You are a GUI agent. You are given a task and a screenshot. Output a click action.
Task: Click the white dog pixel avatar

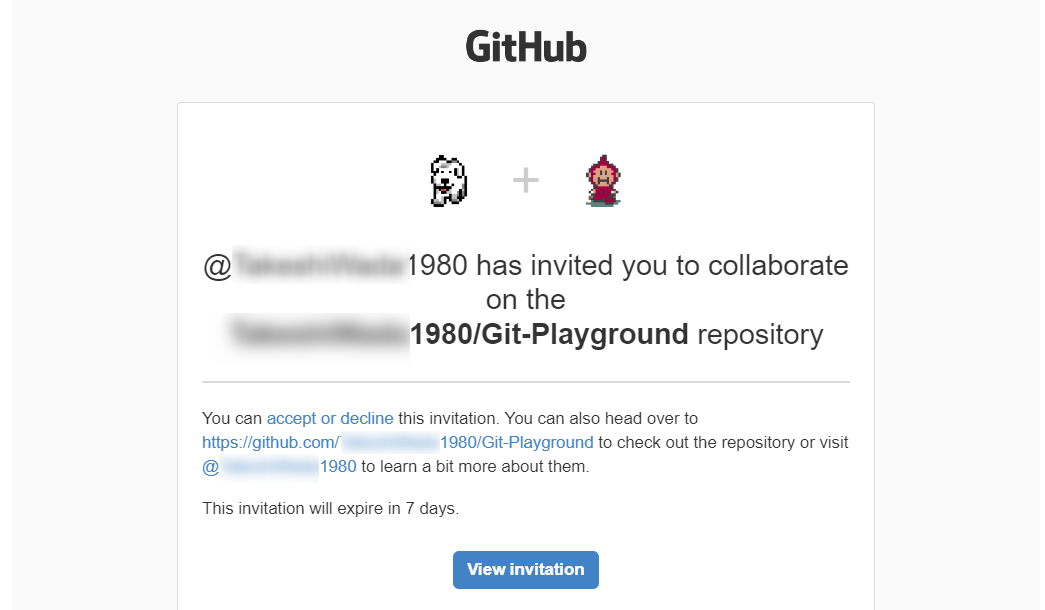click(447, 181)
